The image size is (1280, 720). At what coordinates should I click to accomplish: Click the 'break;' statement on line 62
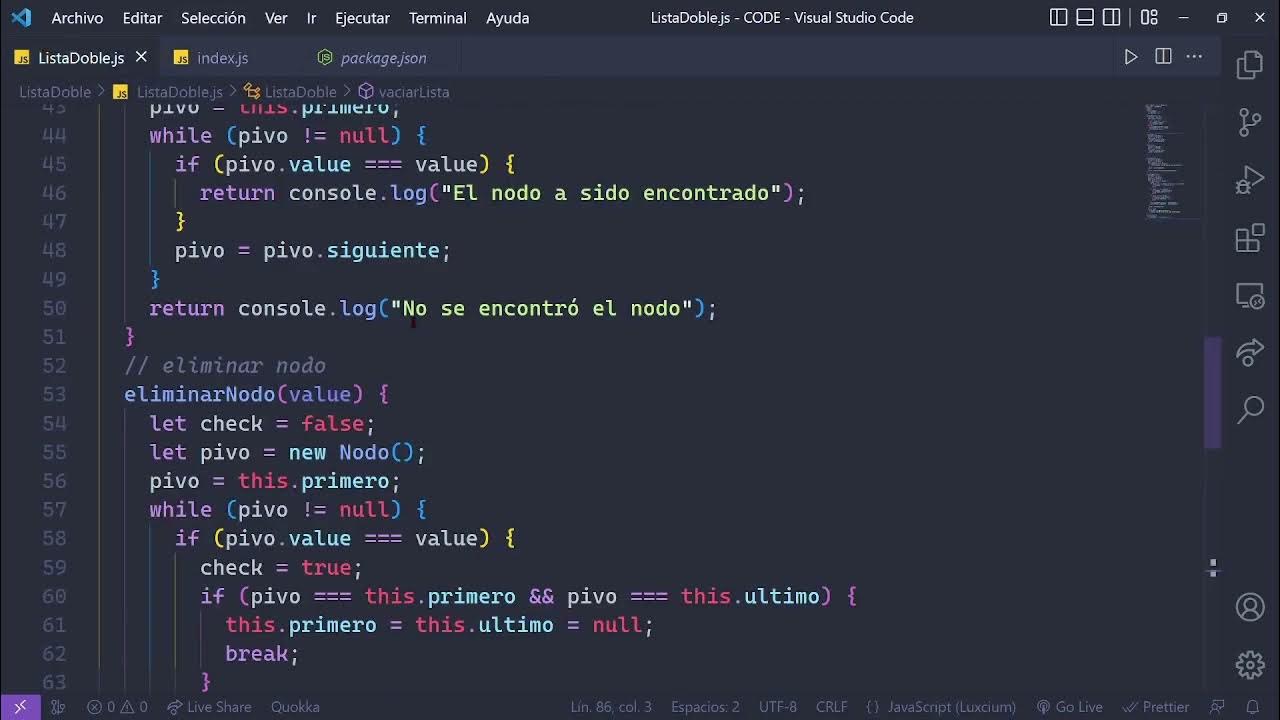coord(262,653)
